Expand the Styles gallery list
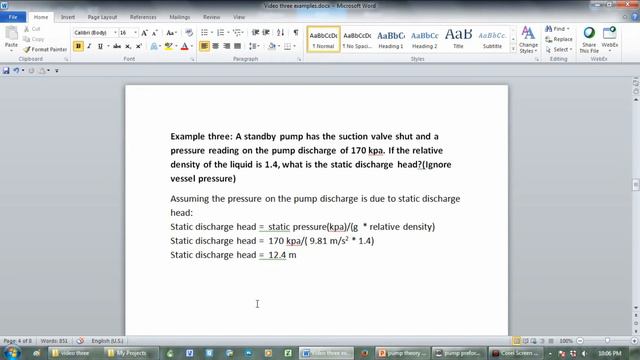 [513, 49]
